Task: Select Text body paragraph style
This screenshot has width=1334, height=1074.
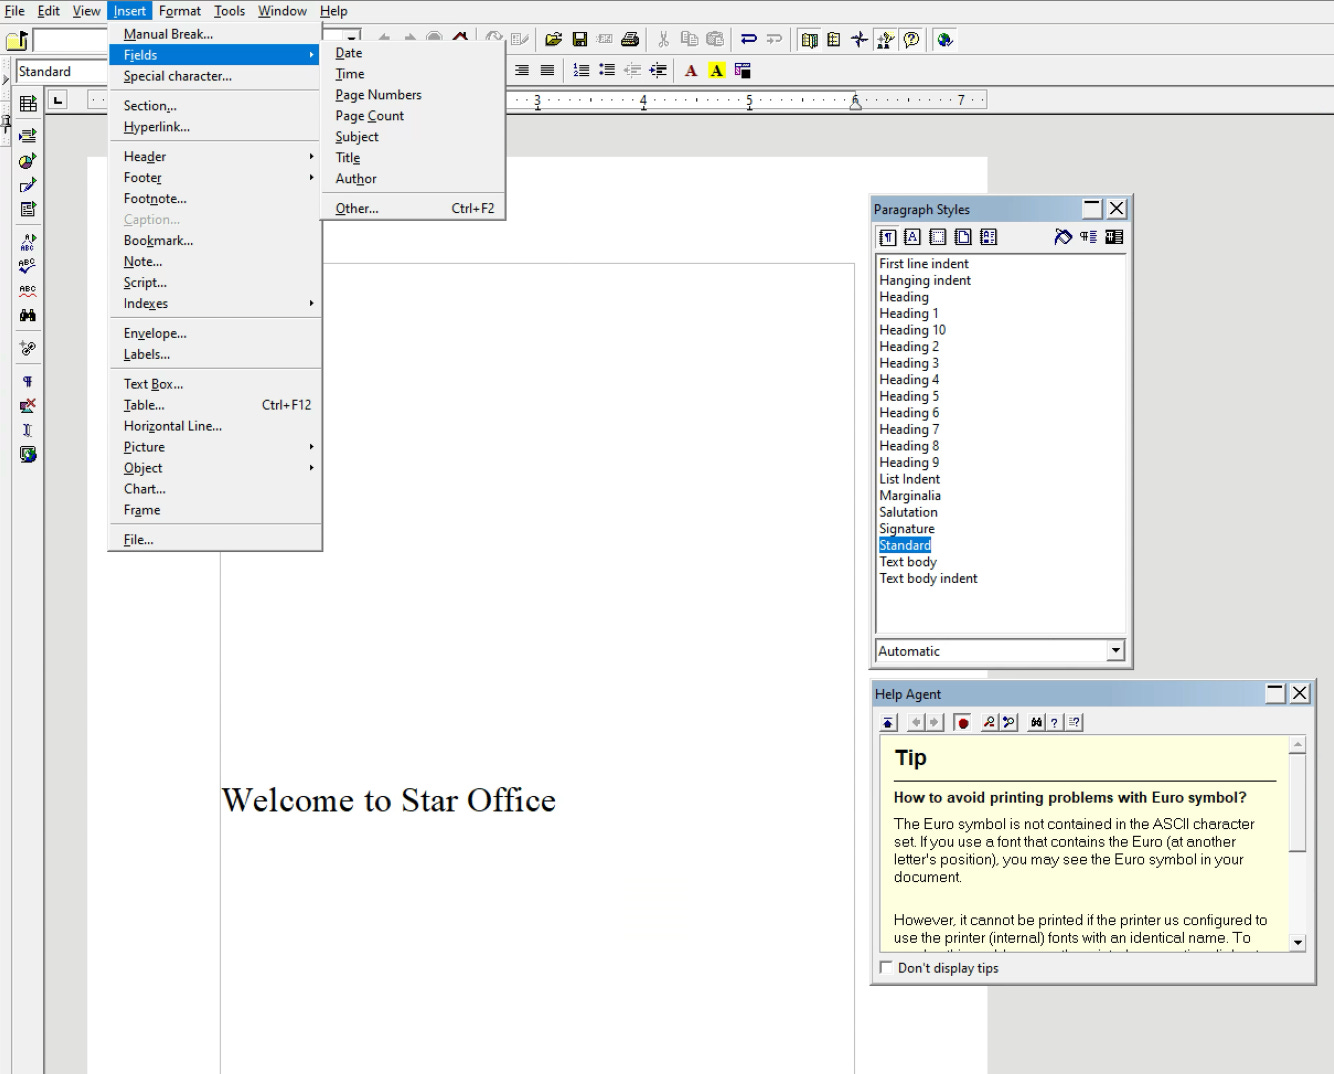Action: click(907, 561)
